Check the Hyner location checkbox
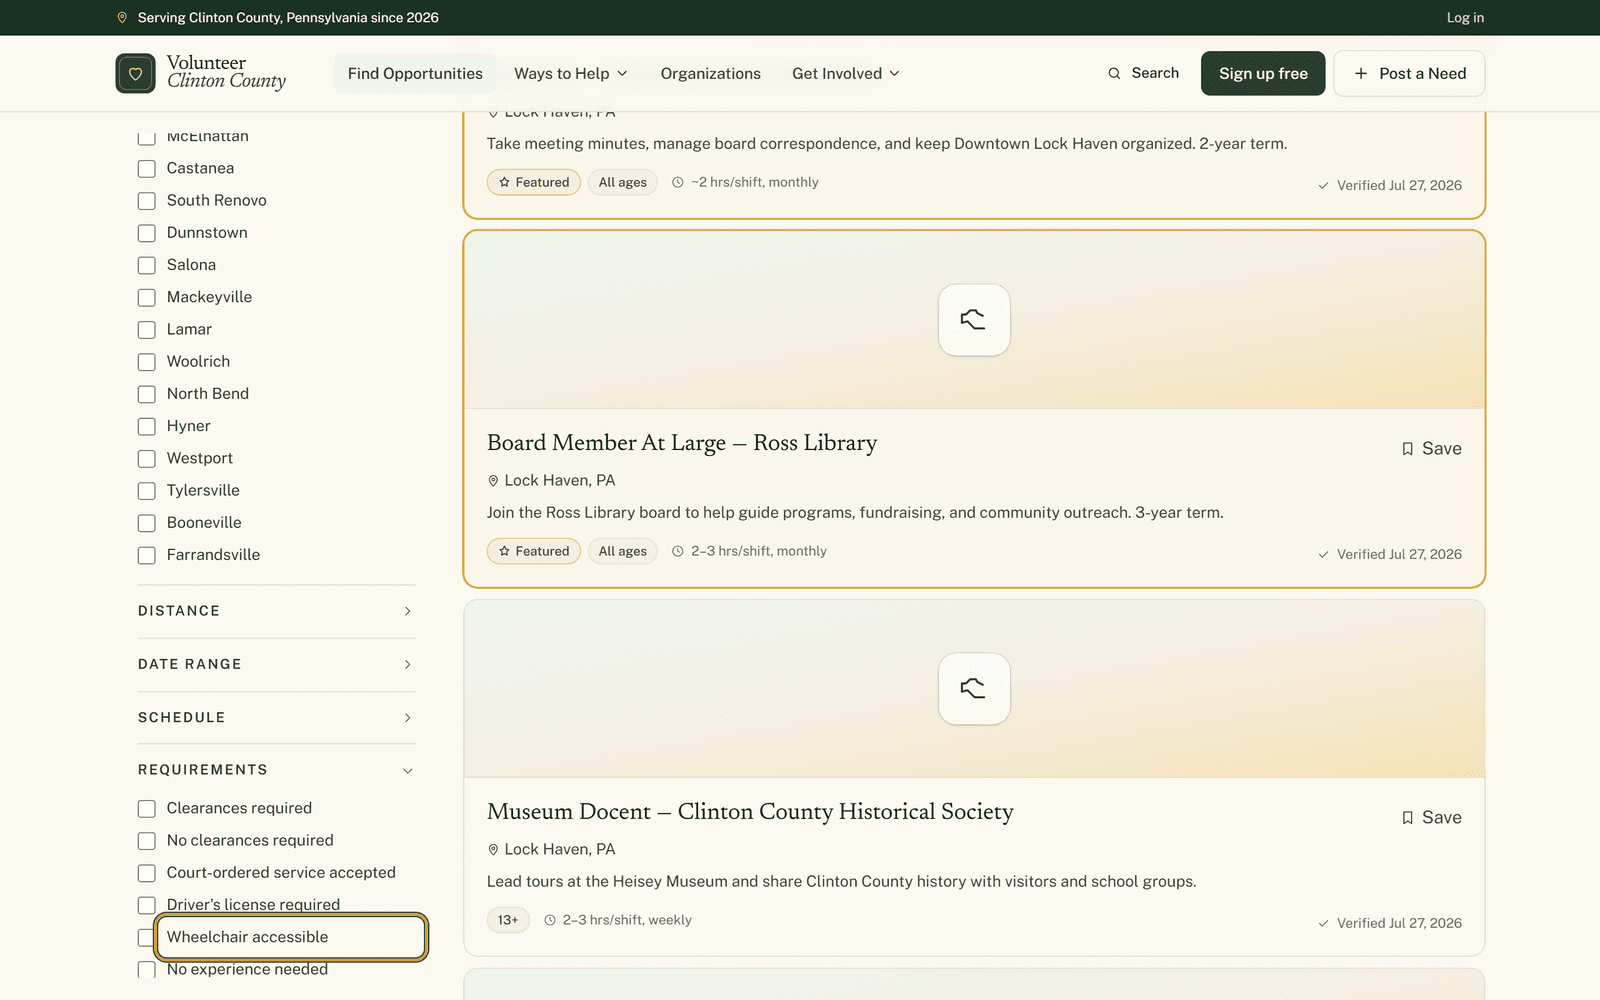1600x1000 pixels. (x=147, y=426)
